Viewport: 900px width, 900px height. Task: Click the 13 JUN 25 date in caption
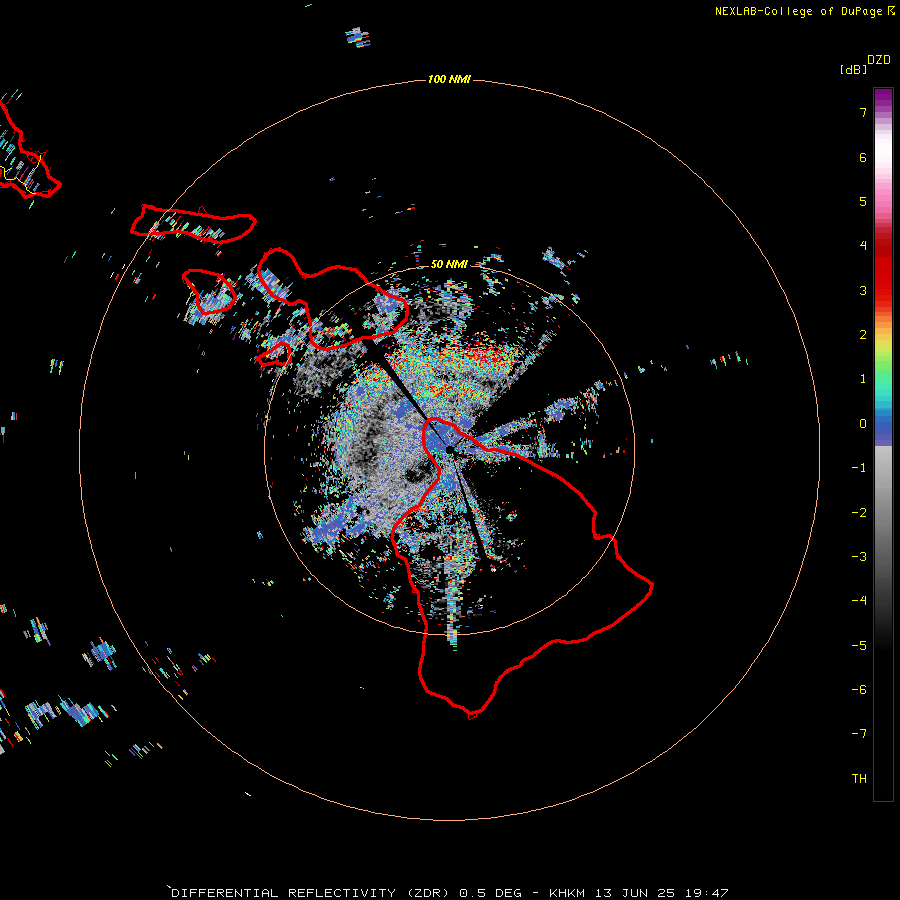[x=637, y=893]
